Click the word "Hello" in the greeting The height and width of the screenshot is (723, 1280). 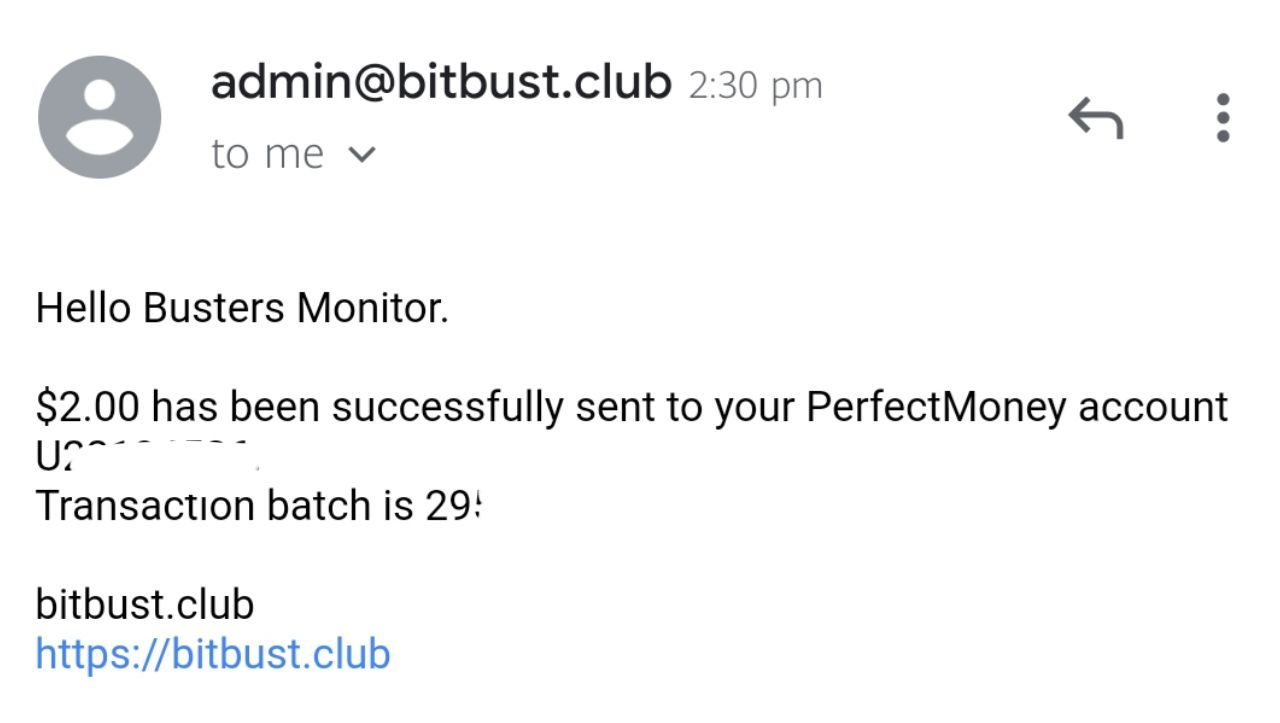coord(83,308)
